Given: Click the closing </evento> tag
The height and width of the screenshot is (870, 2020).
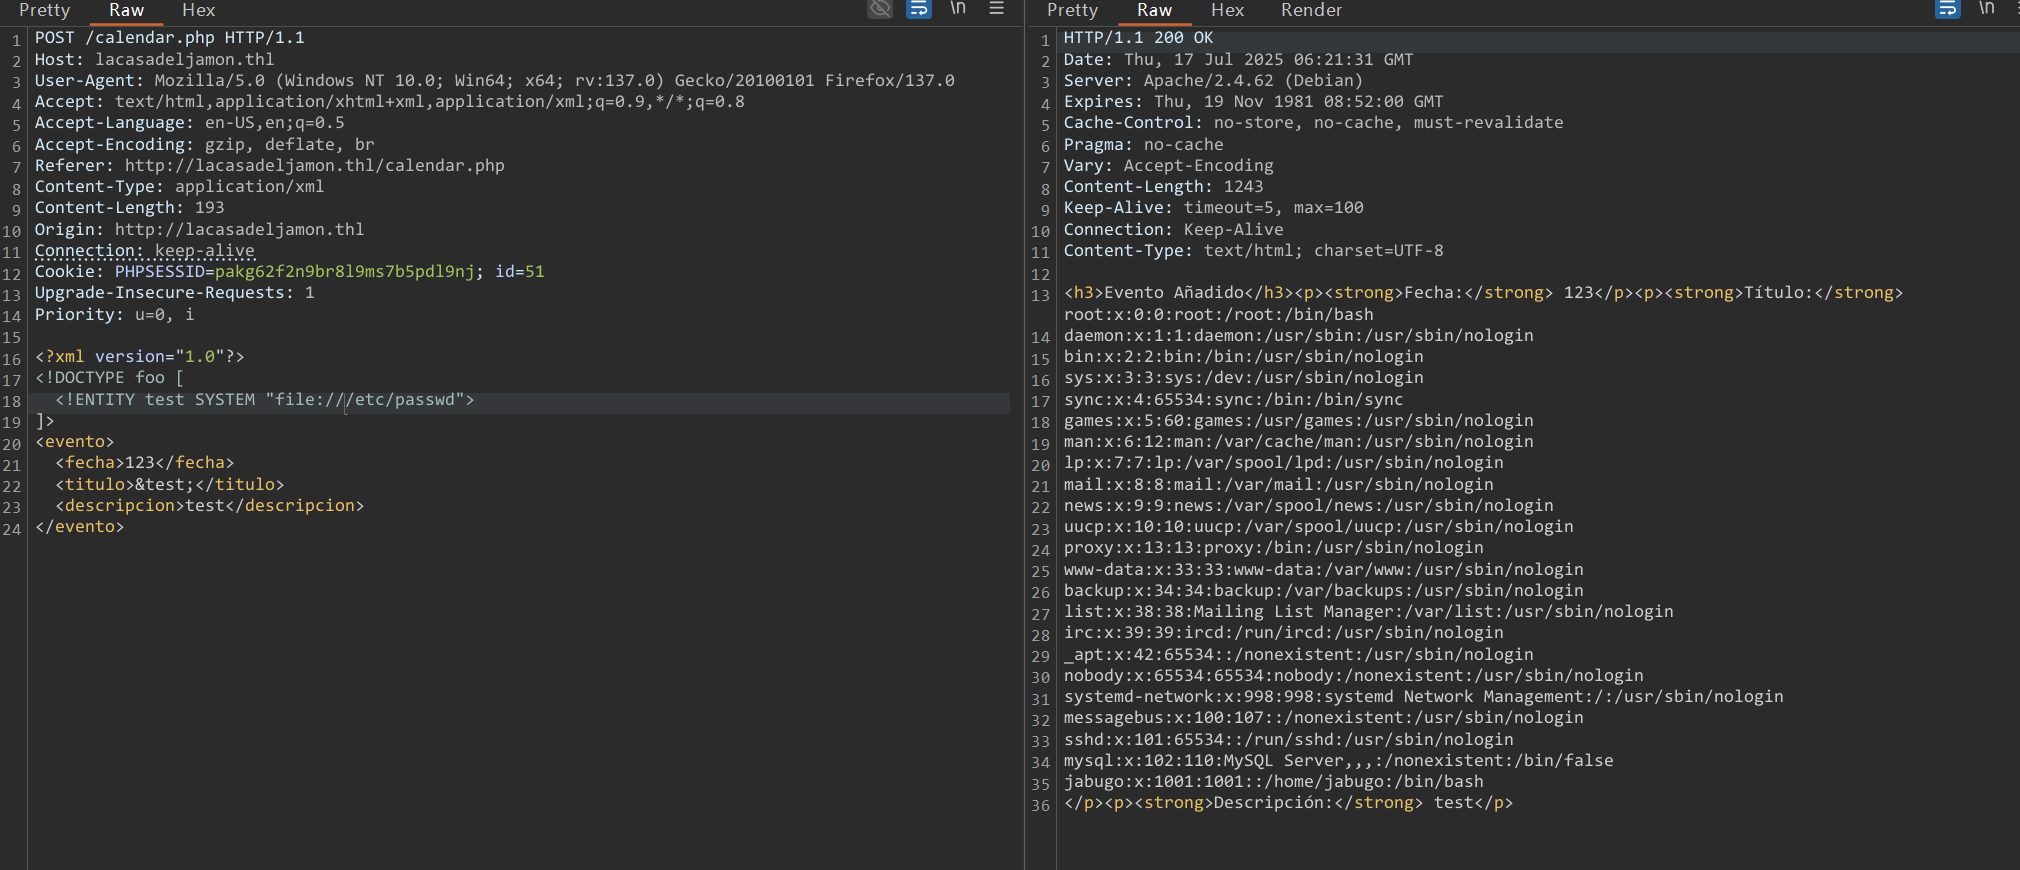Looking at the screenshot, I should [80, 527].
